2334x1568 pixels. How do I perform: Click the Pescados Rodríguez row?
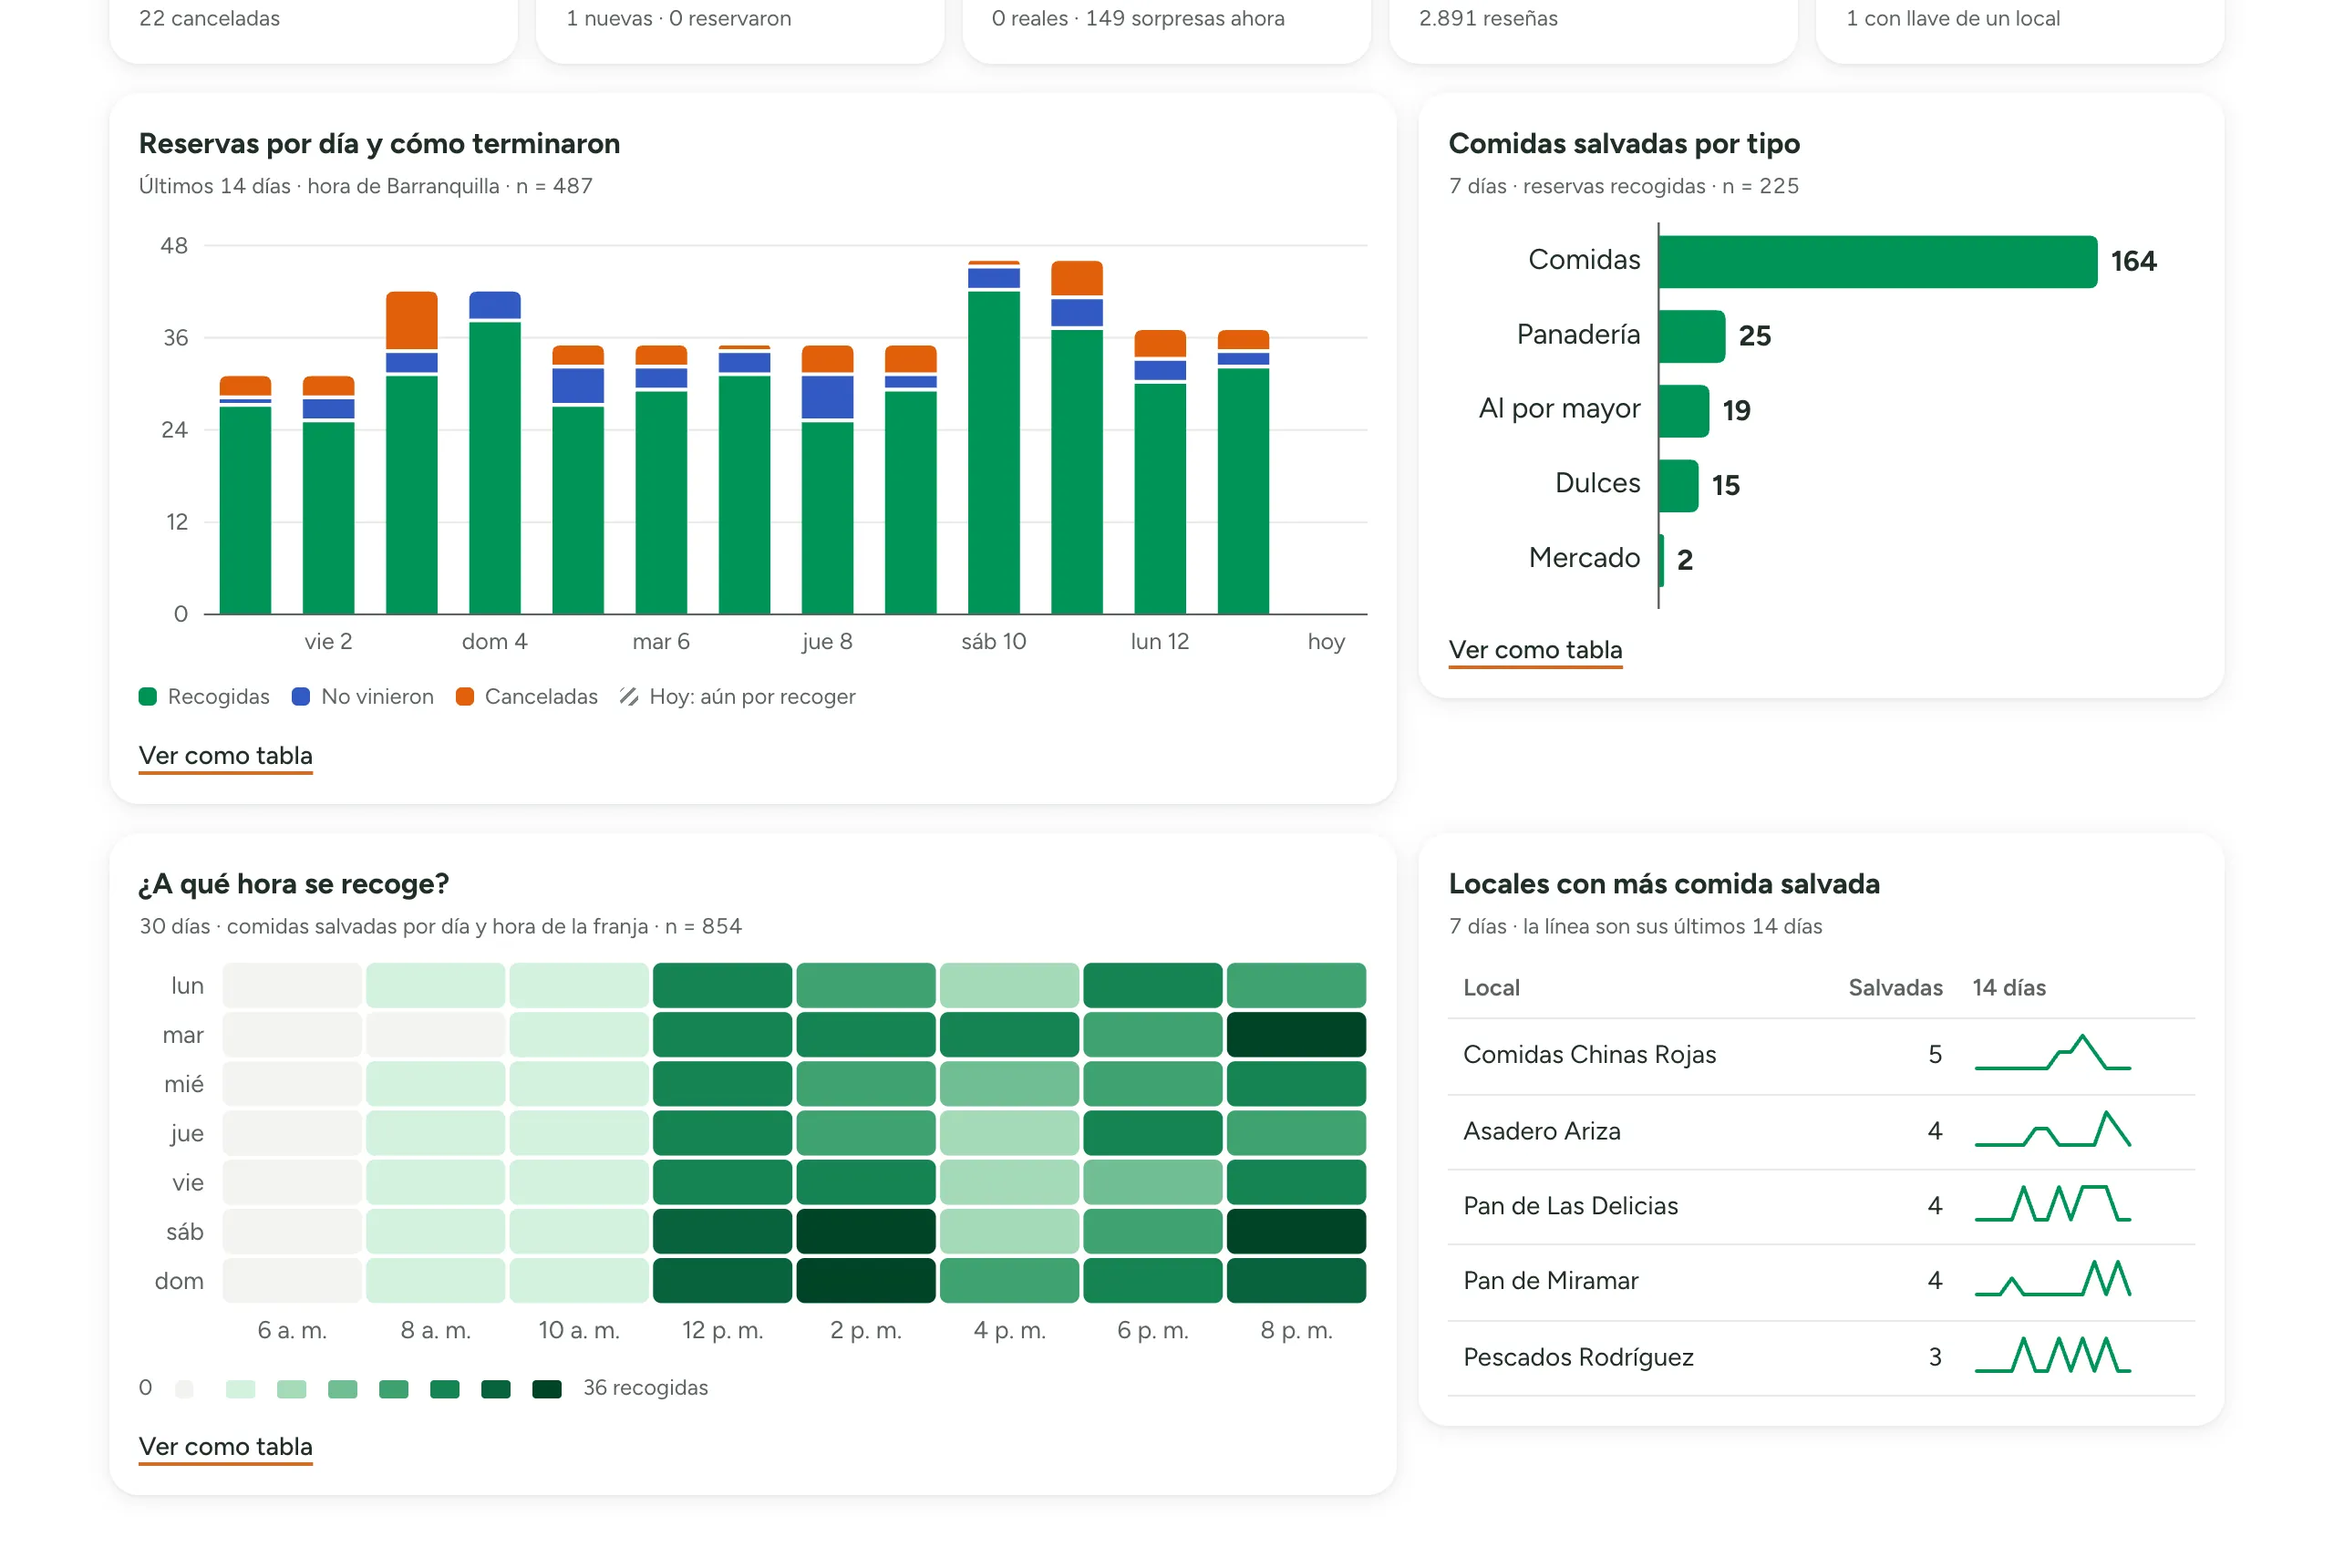click(x=1821, y=1358)
